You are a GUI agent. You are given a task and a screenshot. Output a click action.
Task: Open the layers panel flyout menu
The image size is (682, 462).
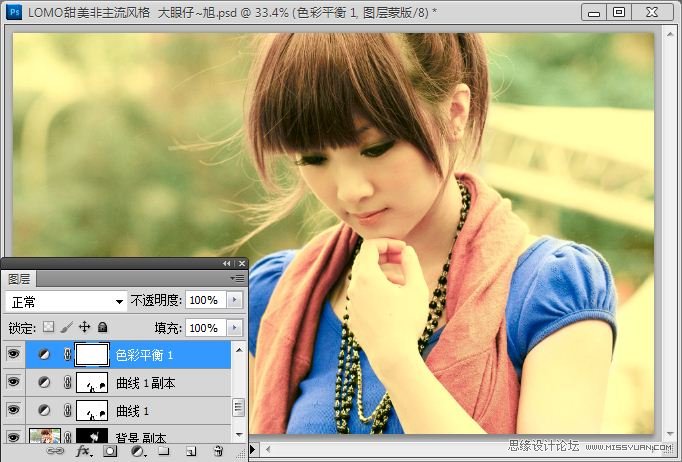coord(237,278)
